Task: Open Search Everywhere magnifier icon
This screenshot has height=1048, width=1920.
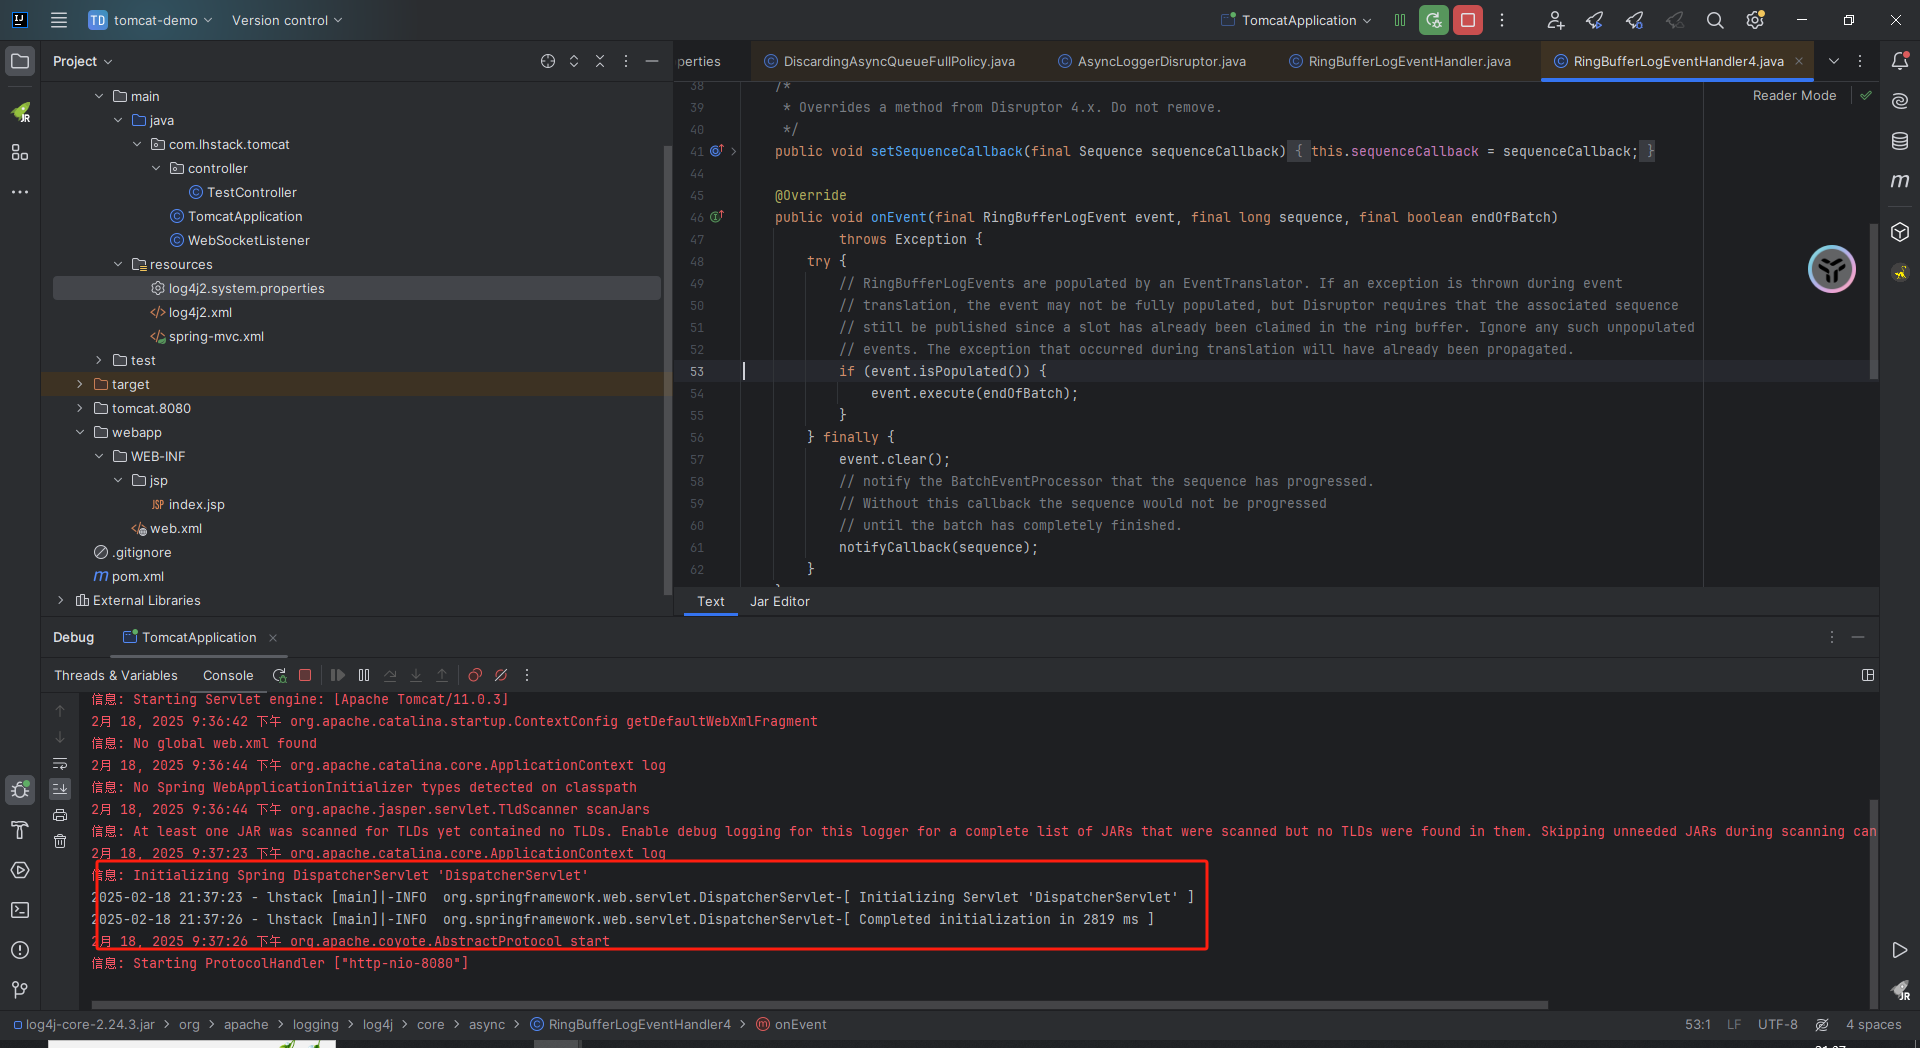Action: click(x=1715, y=20)
